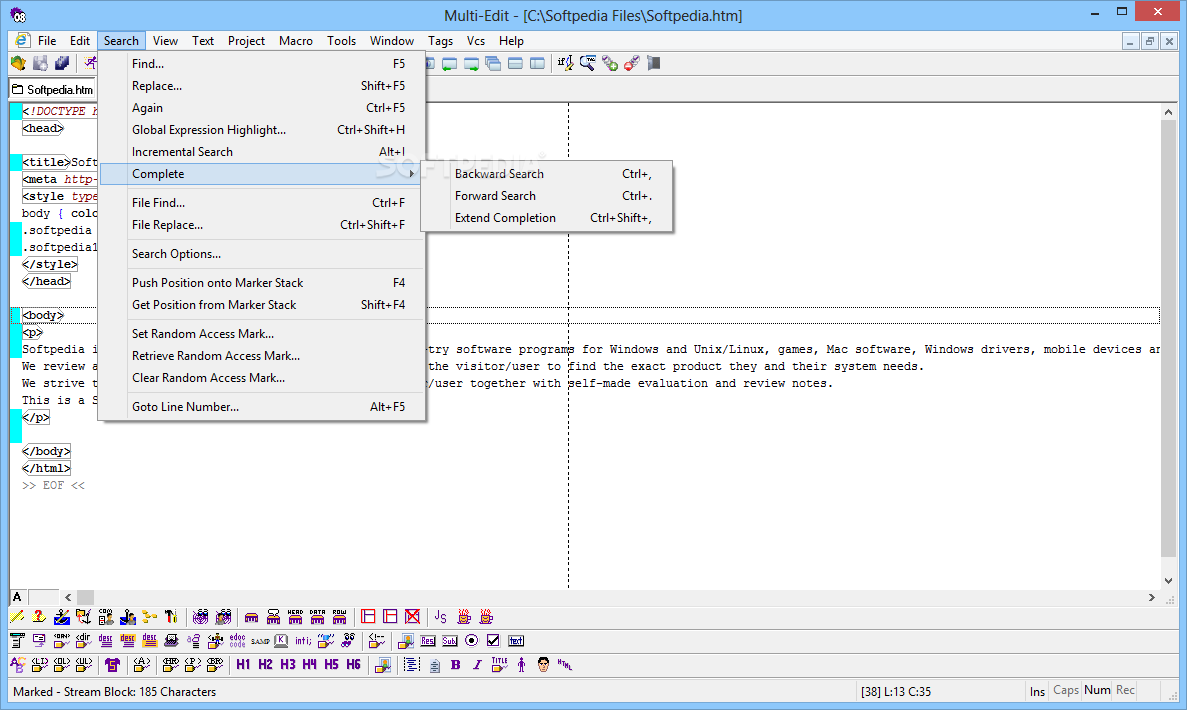Click the </body> tag in editor
Viewport: 1187px width, 710px height.
point(46,451)
